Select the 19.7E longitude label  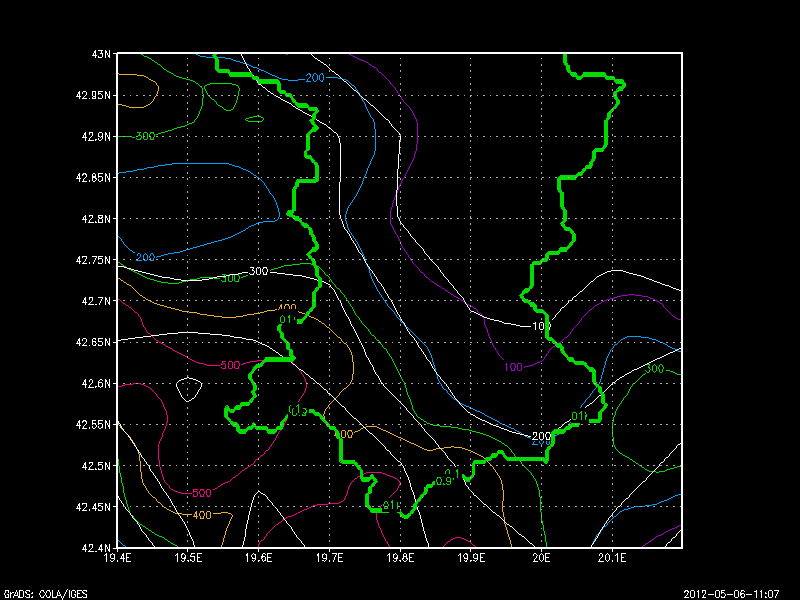pyautogui.click(x=330, y=558)
